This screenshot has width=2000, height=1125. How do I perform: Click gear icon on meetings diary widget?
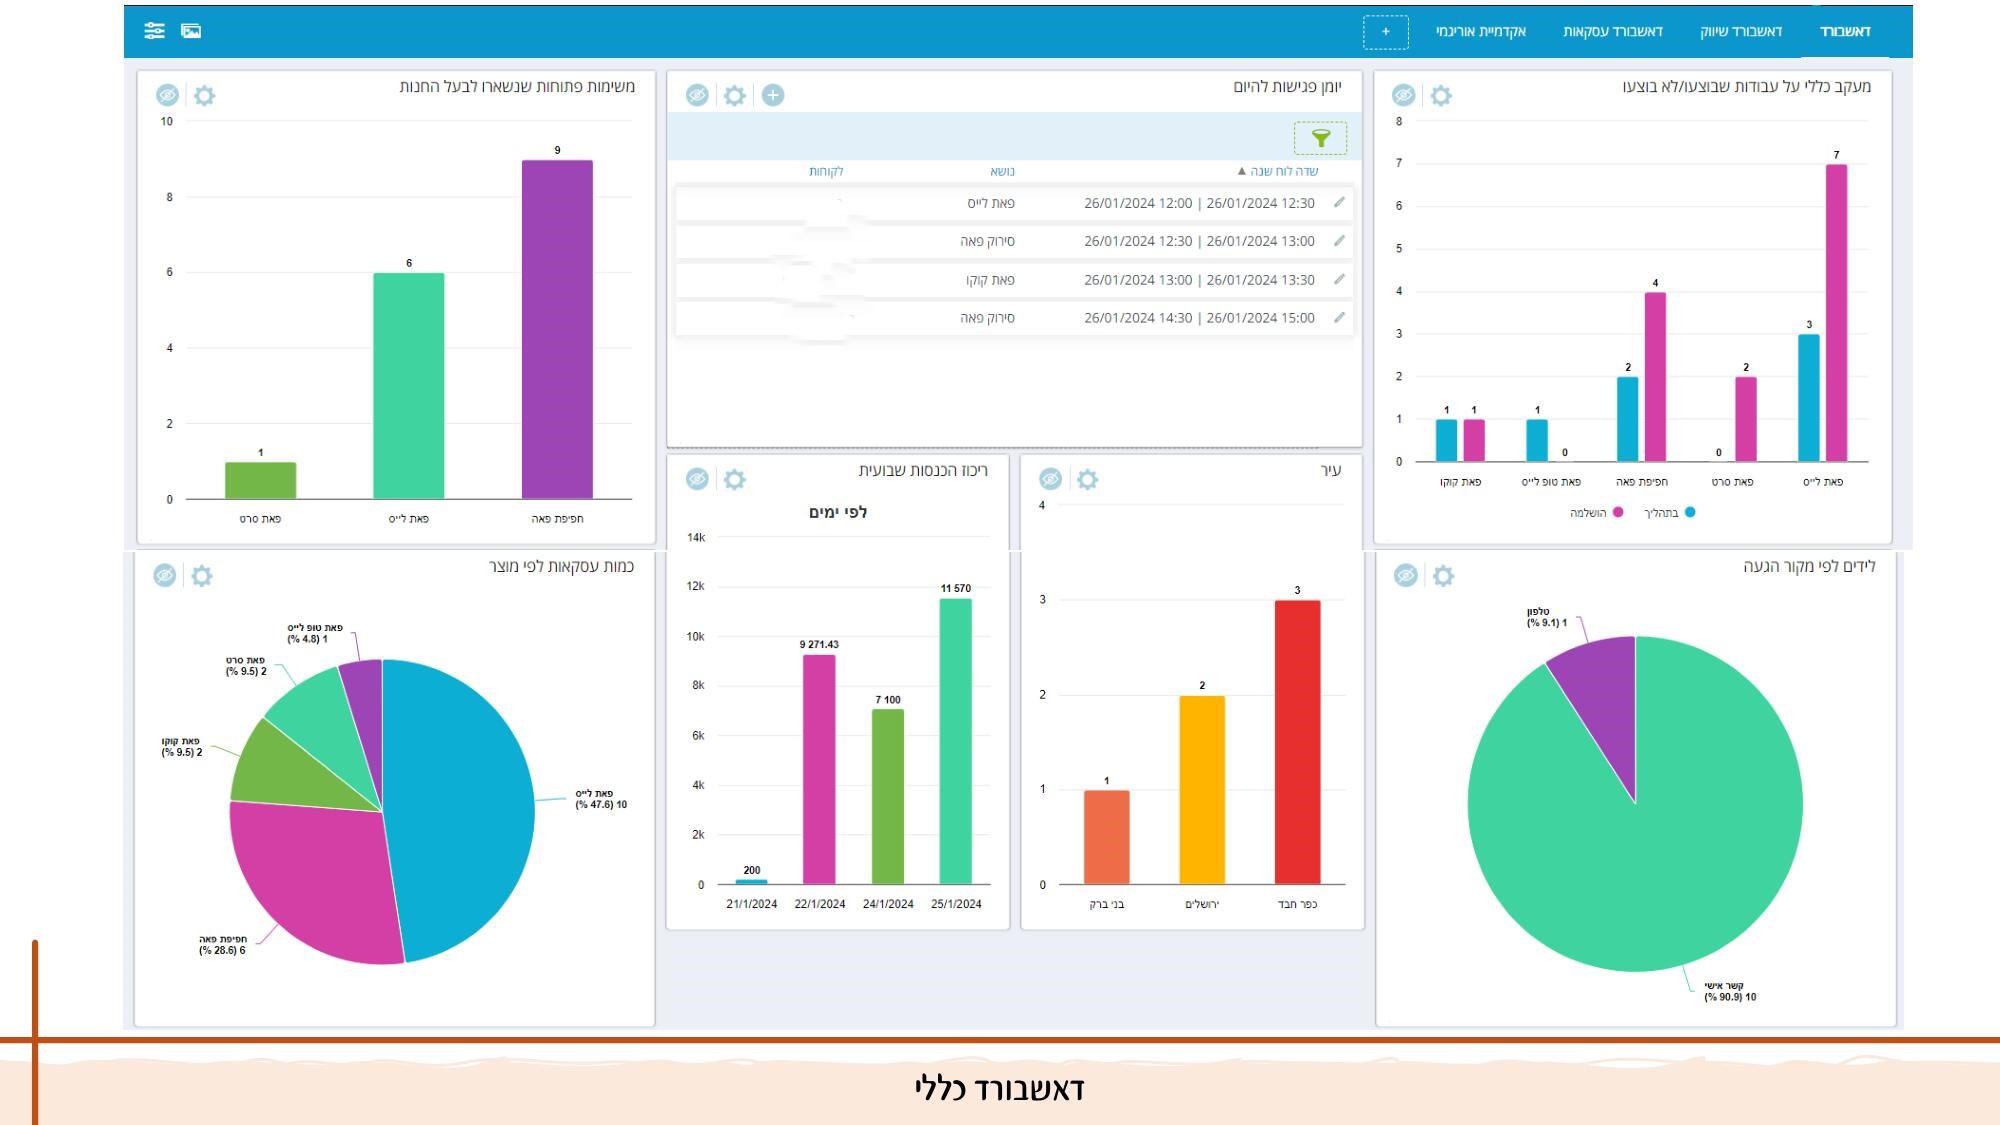tap(735, 95)
